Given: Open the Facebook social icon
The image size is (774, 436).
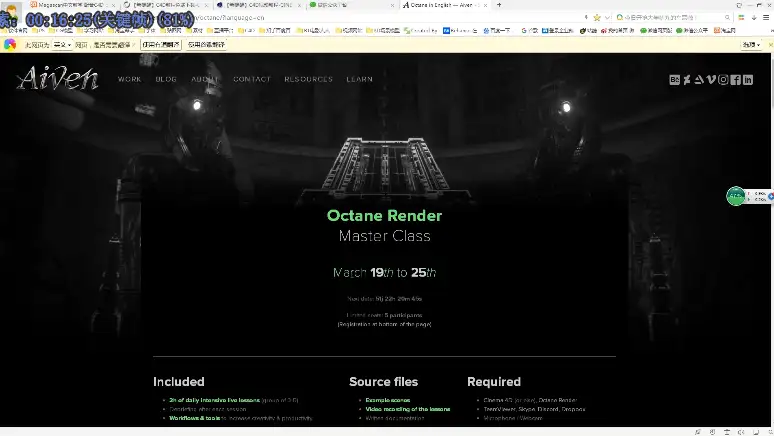Looking at the screenshot, I should click(735, 79).
